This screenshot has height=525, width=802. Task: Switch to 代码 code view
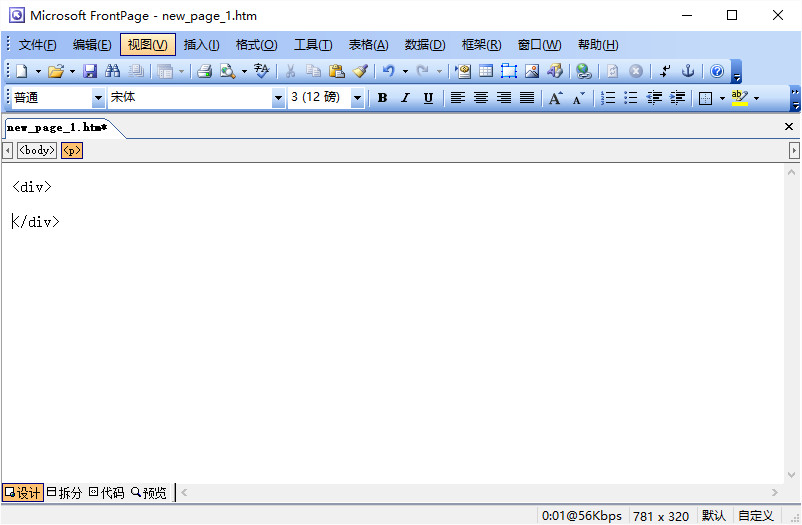tap(106, 493)
